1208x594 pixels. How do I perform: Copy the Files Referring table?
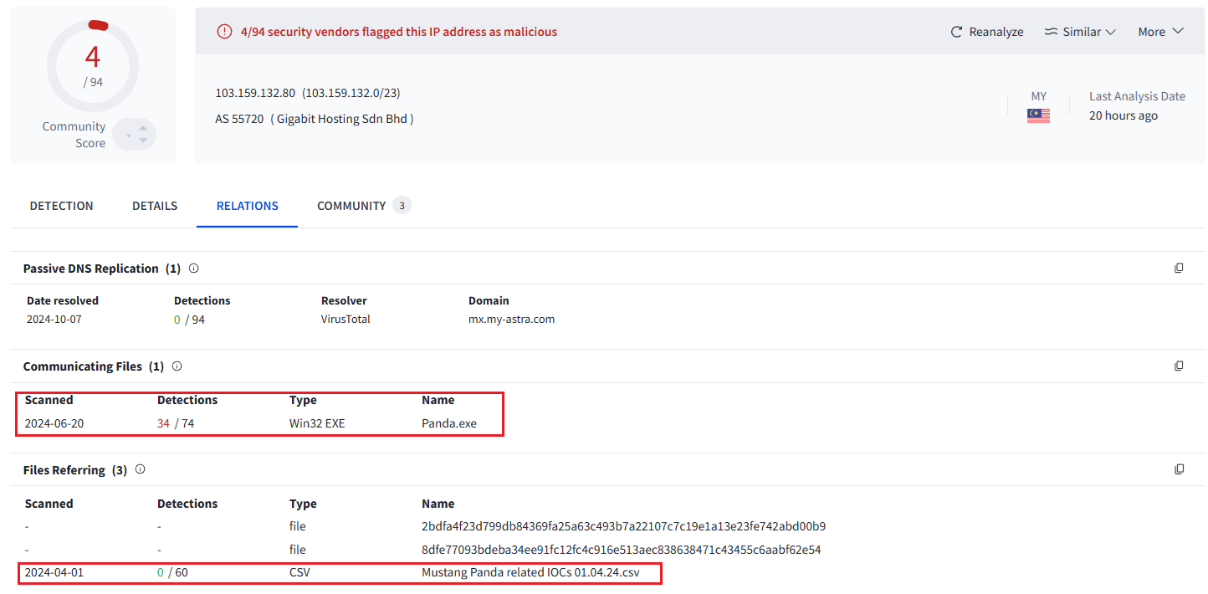pos(1179,469)
